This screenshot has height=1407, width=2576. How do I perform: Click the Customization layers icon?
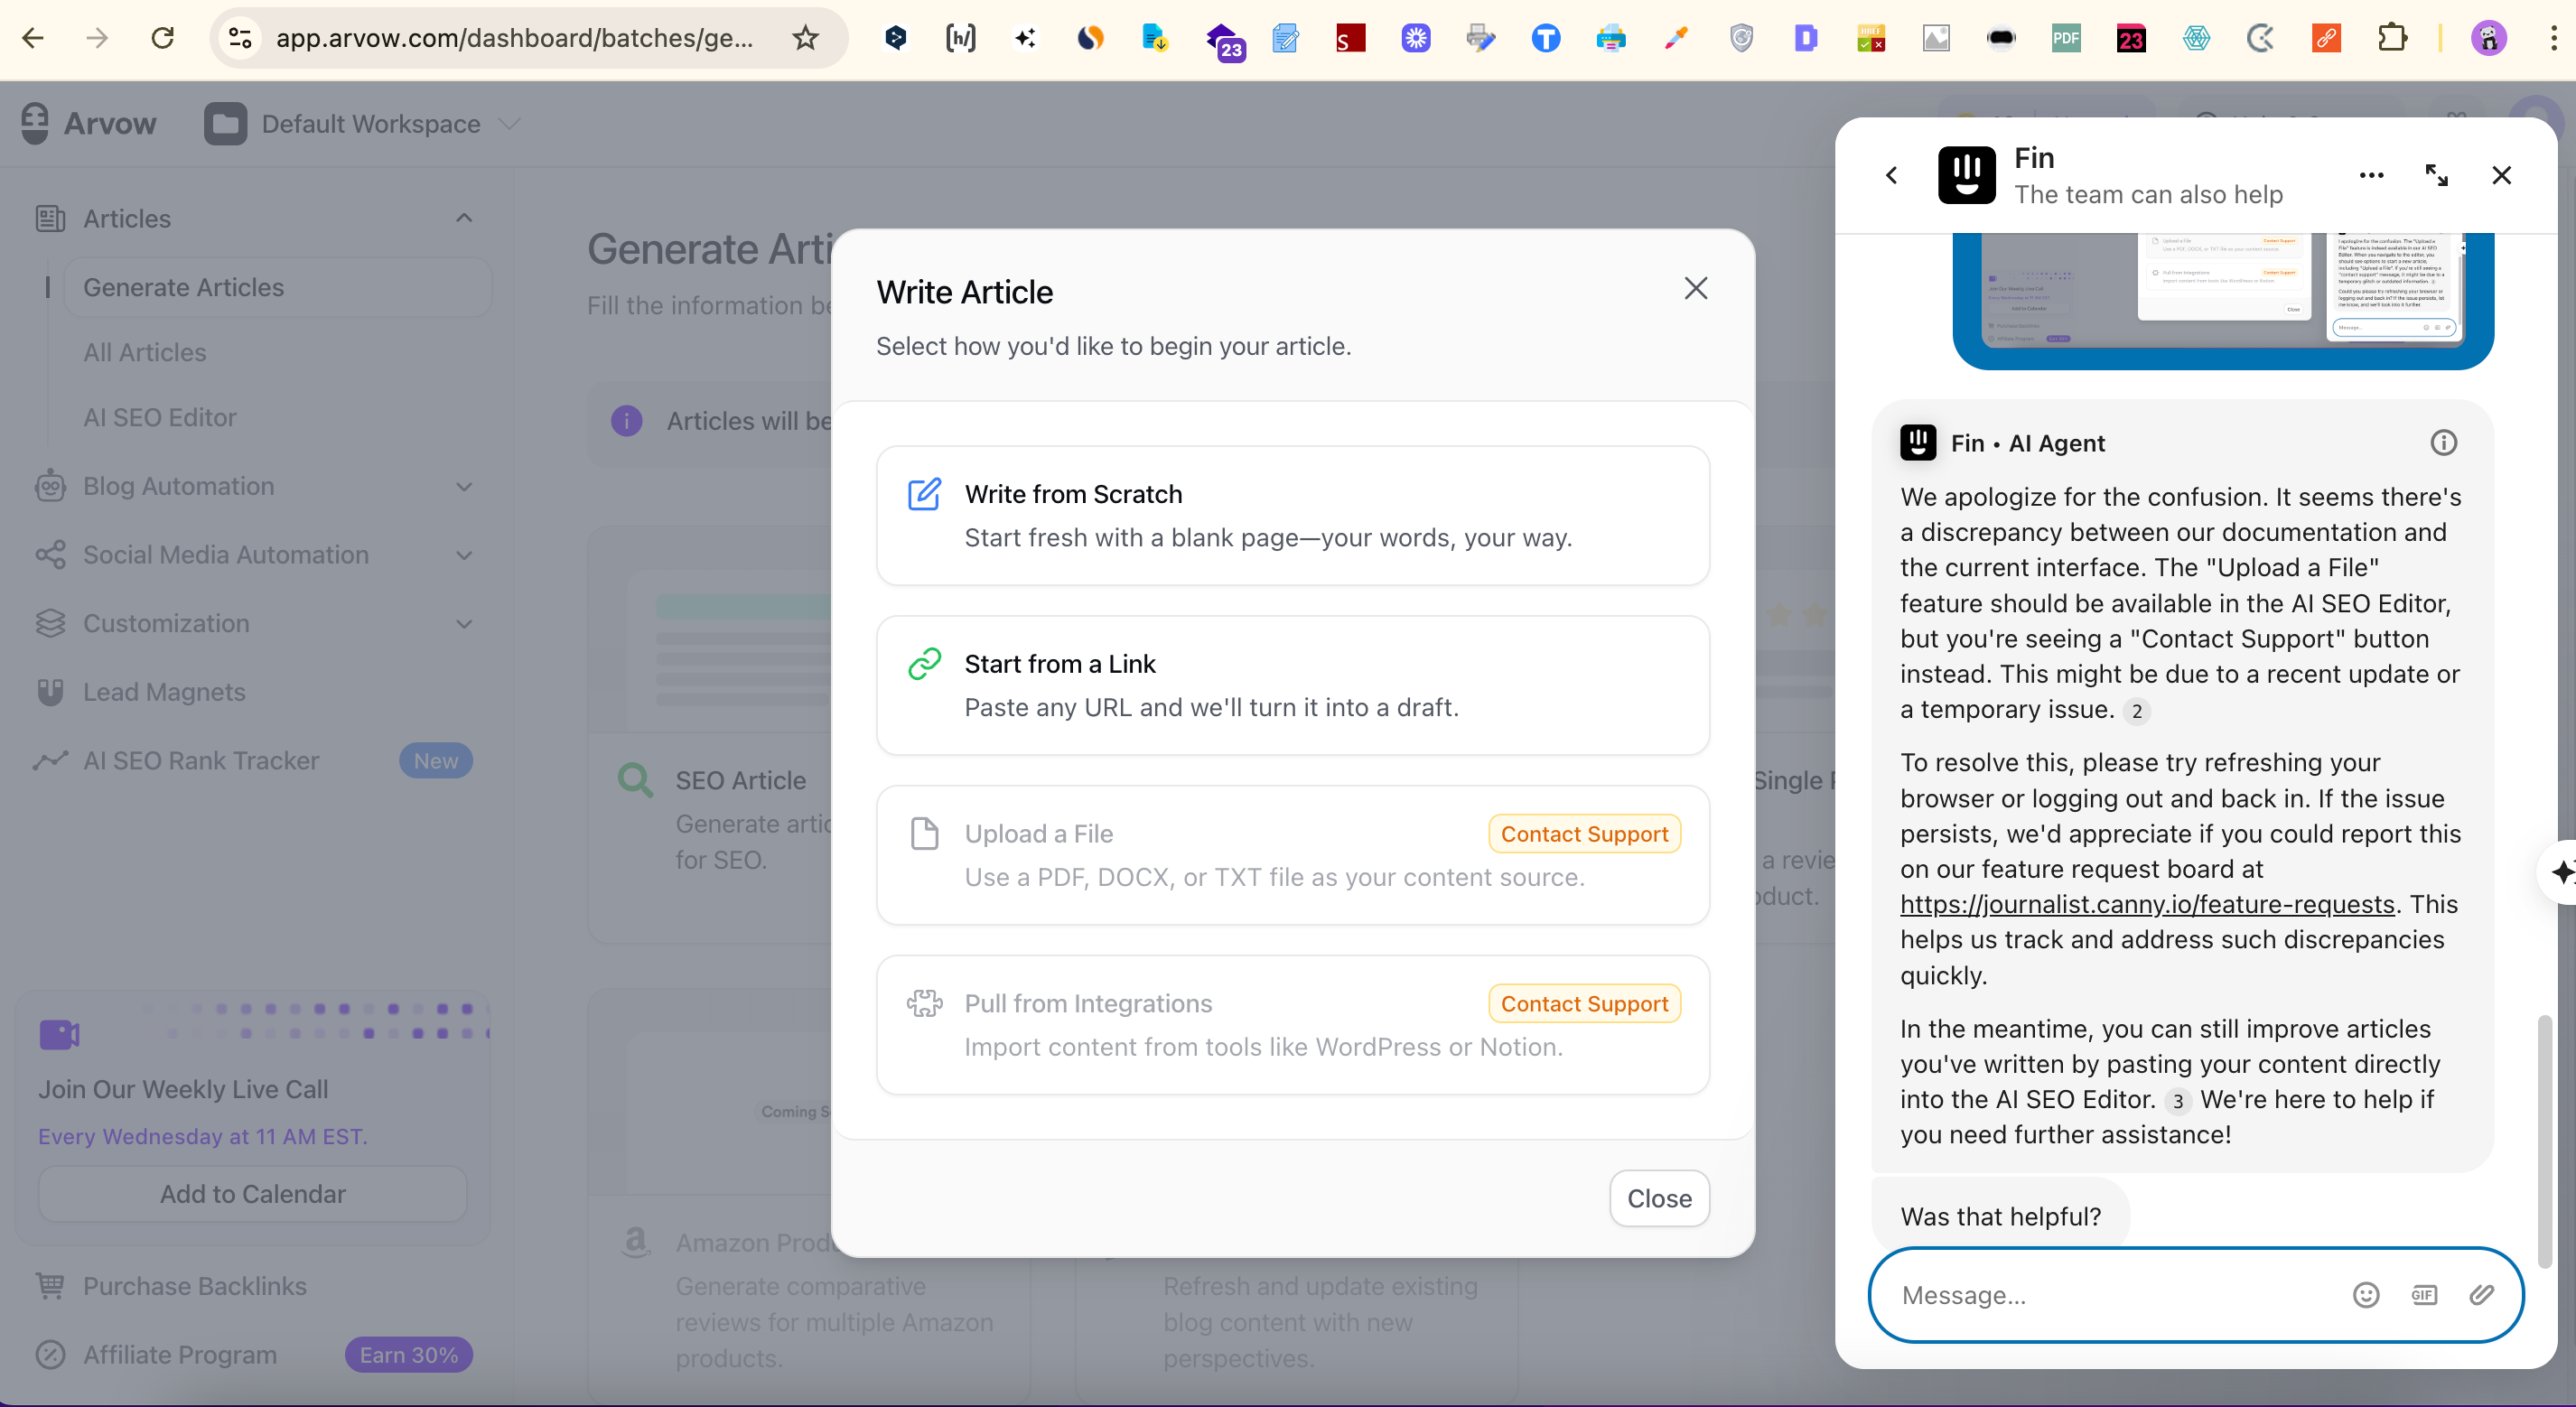(x=50, y=624)
